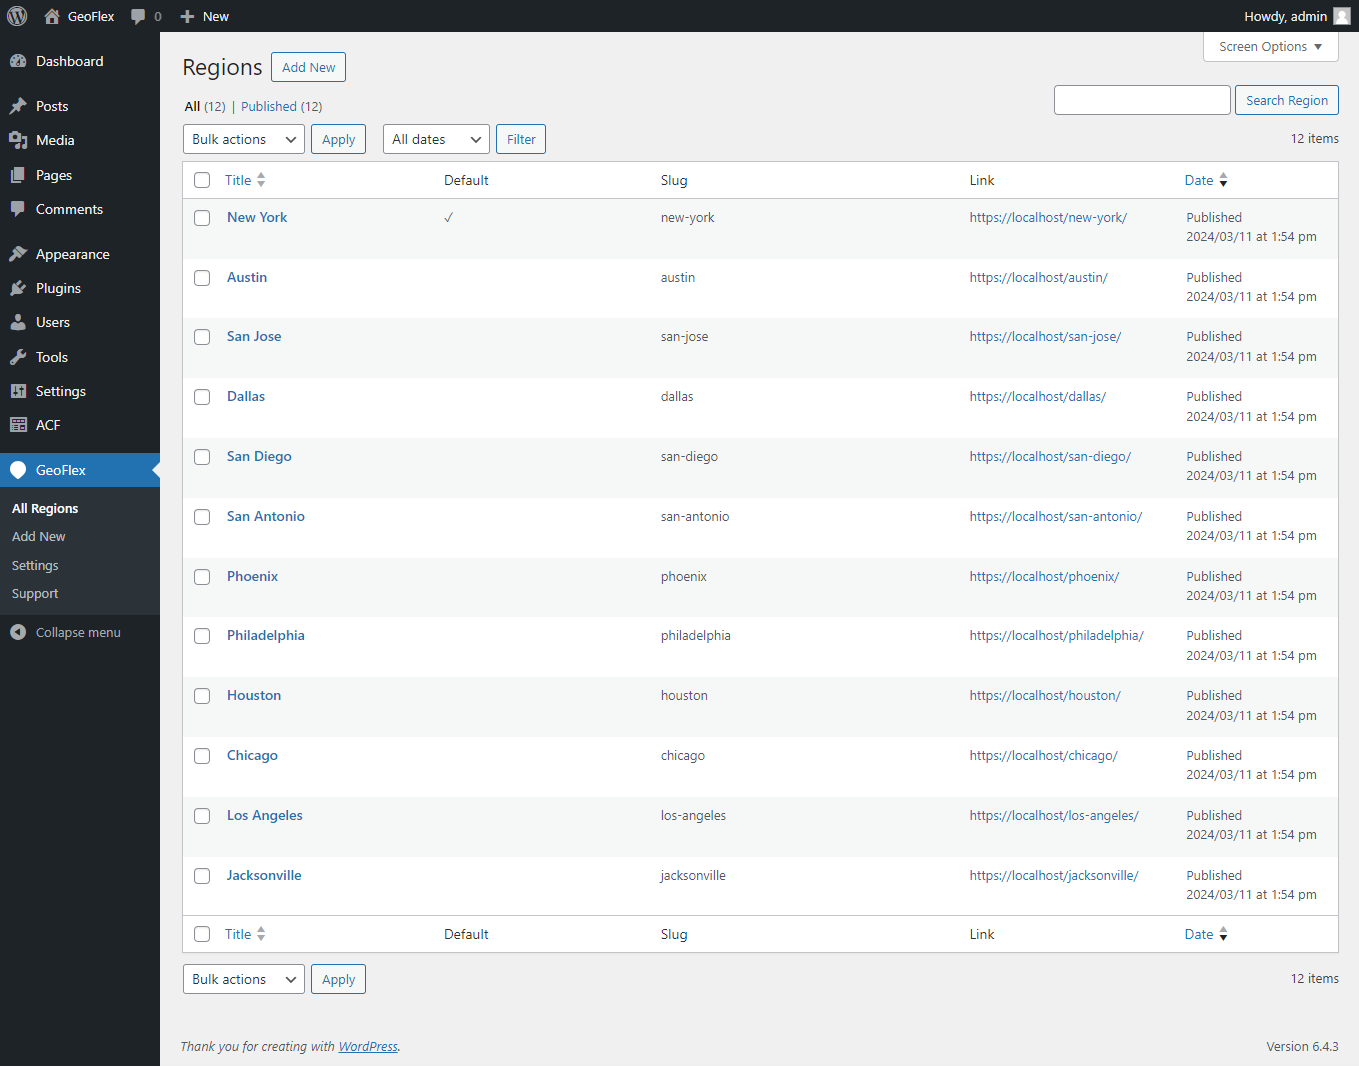The image size is (1359, 1067).
Task: Open the WordPress footer link
Action: click(368, 1046)
